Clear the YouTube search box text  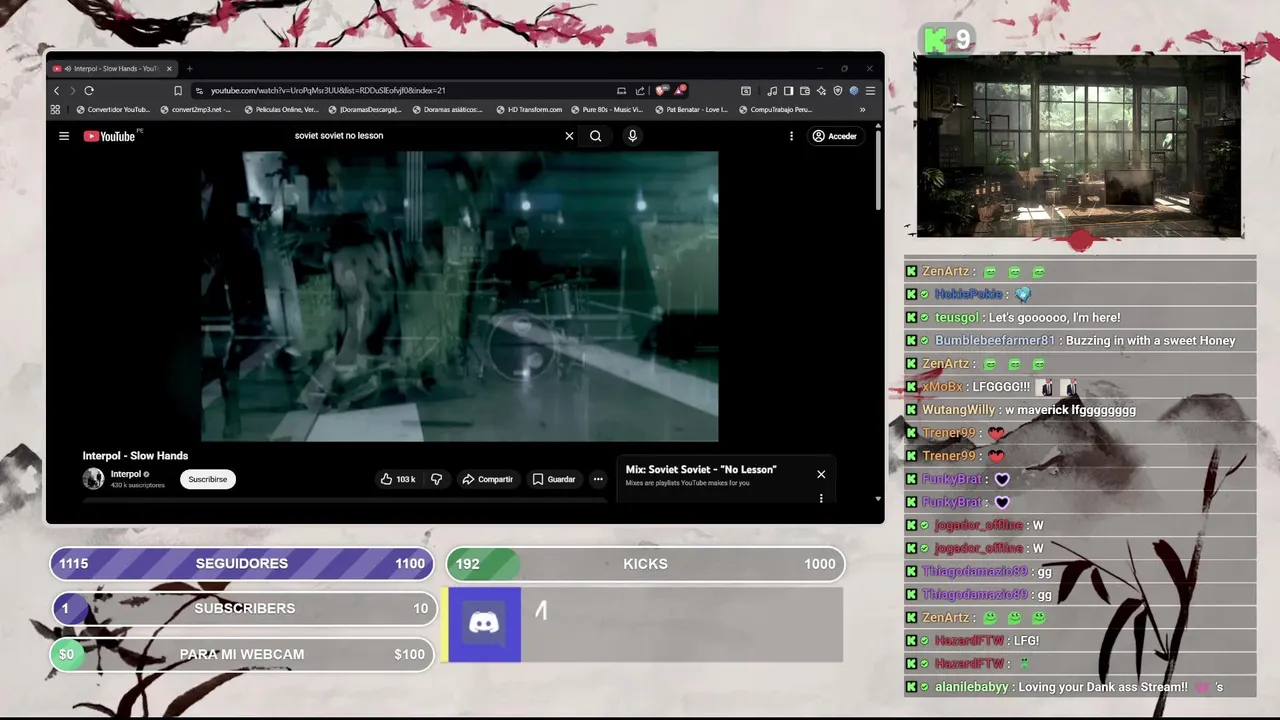(569, 136)
